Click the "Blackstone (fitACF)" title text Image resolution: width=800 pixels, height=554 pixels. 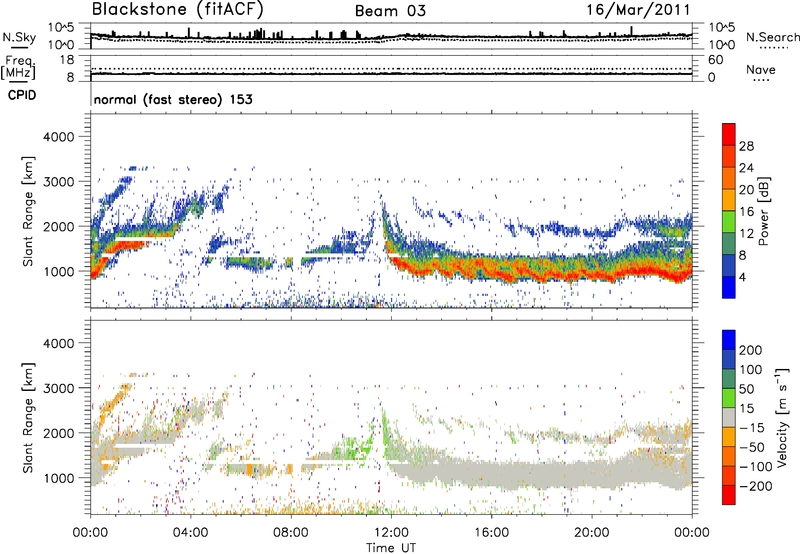pyautogui.click(x=178, y=9)
